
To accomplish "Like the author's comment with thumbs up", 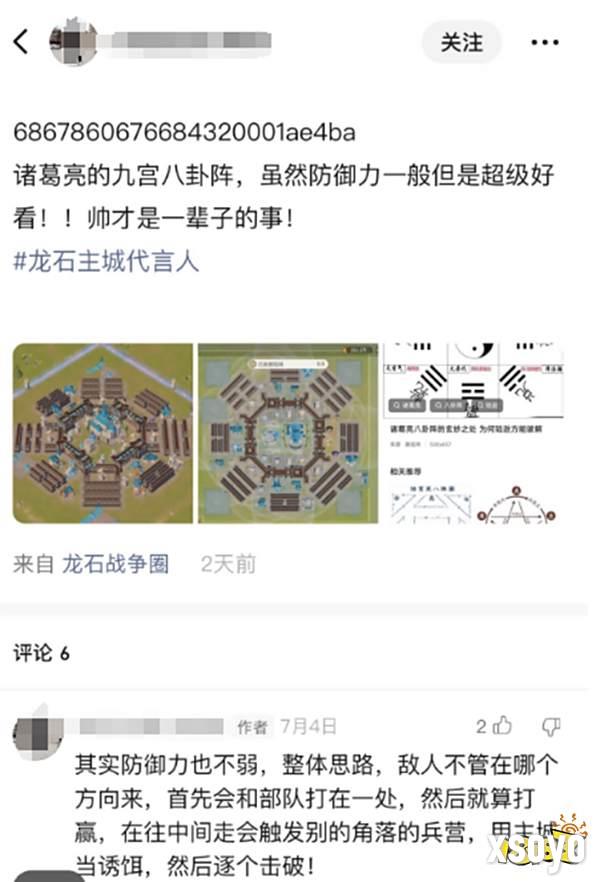I will click(502, 726).
